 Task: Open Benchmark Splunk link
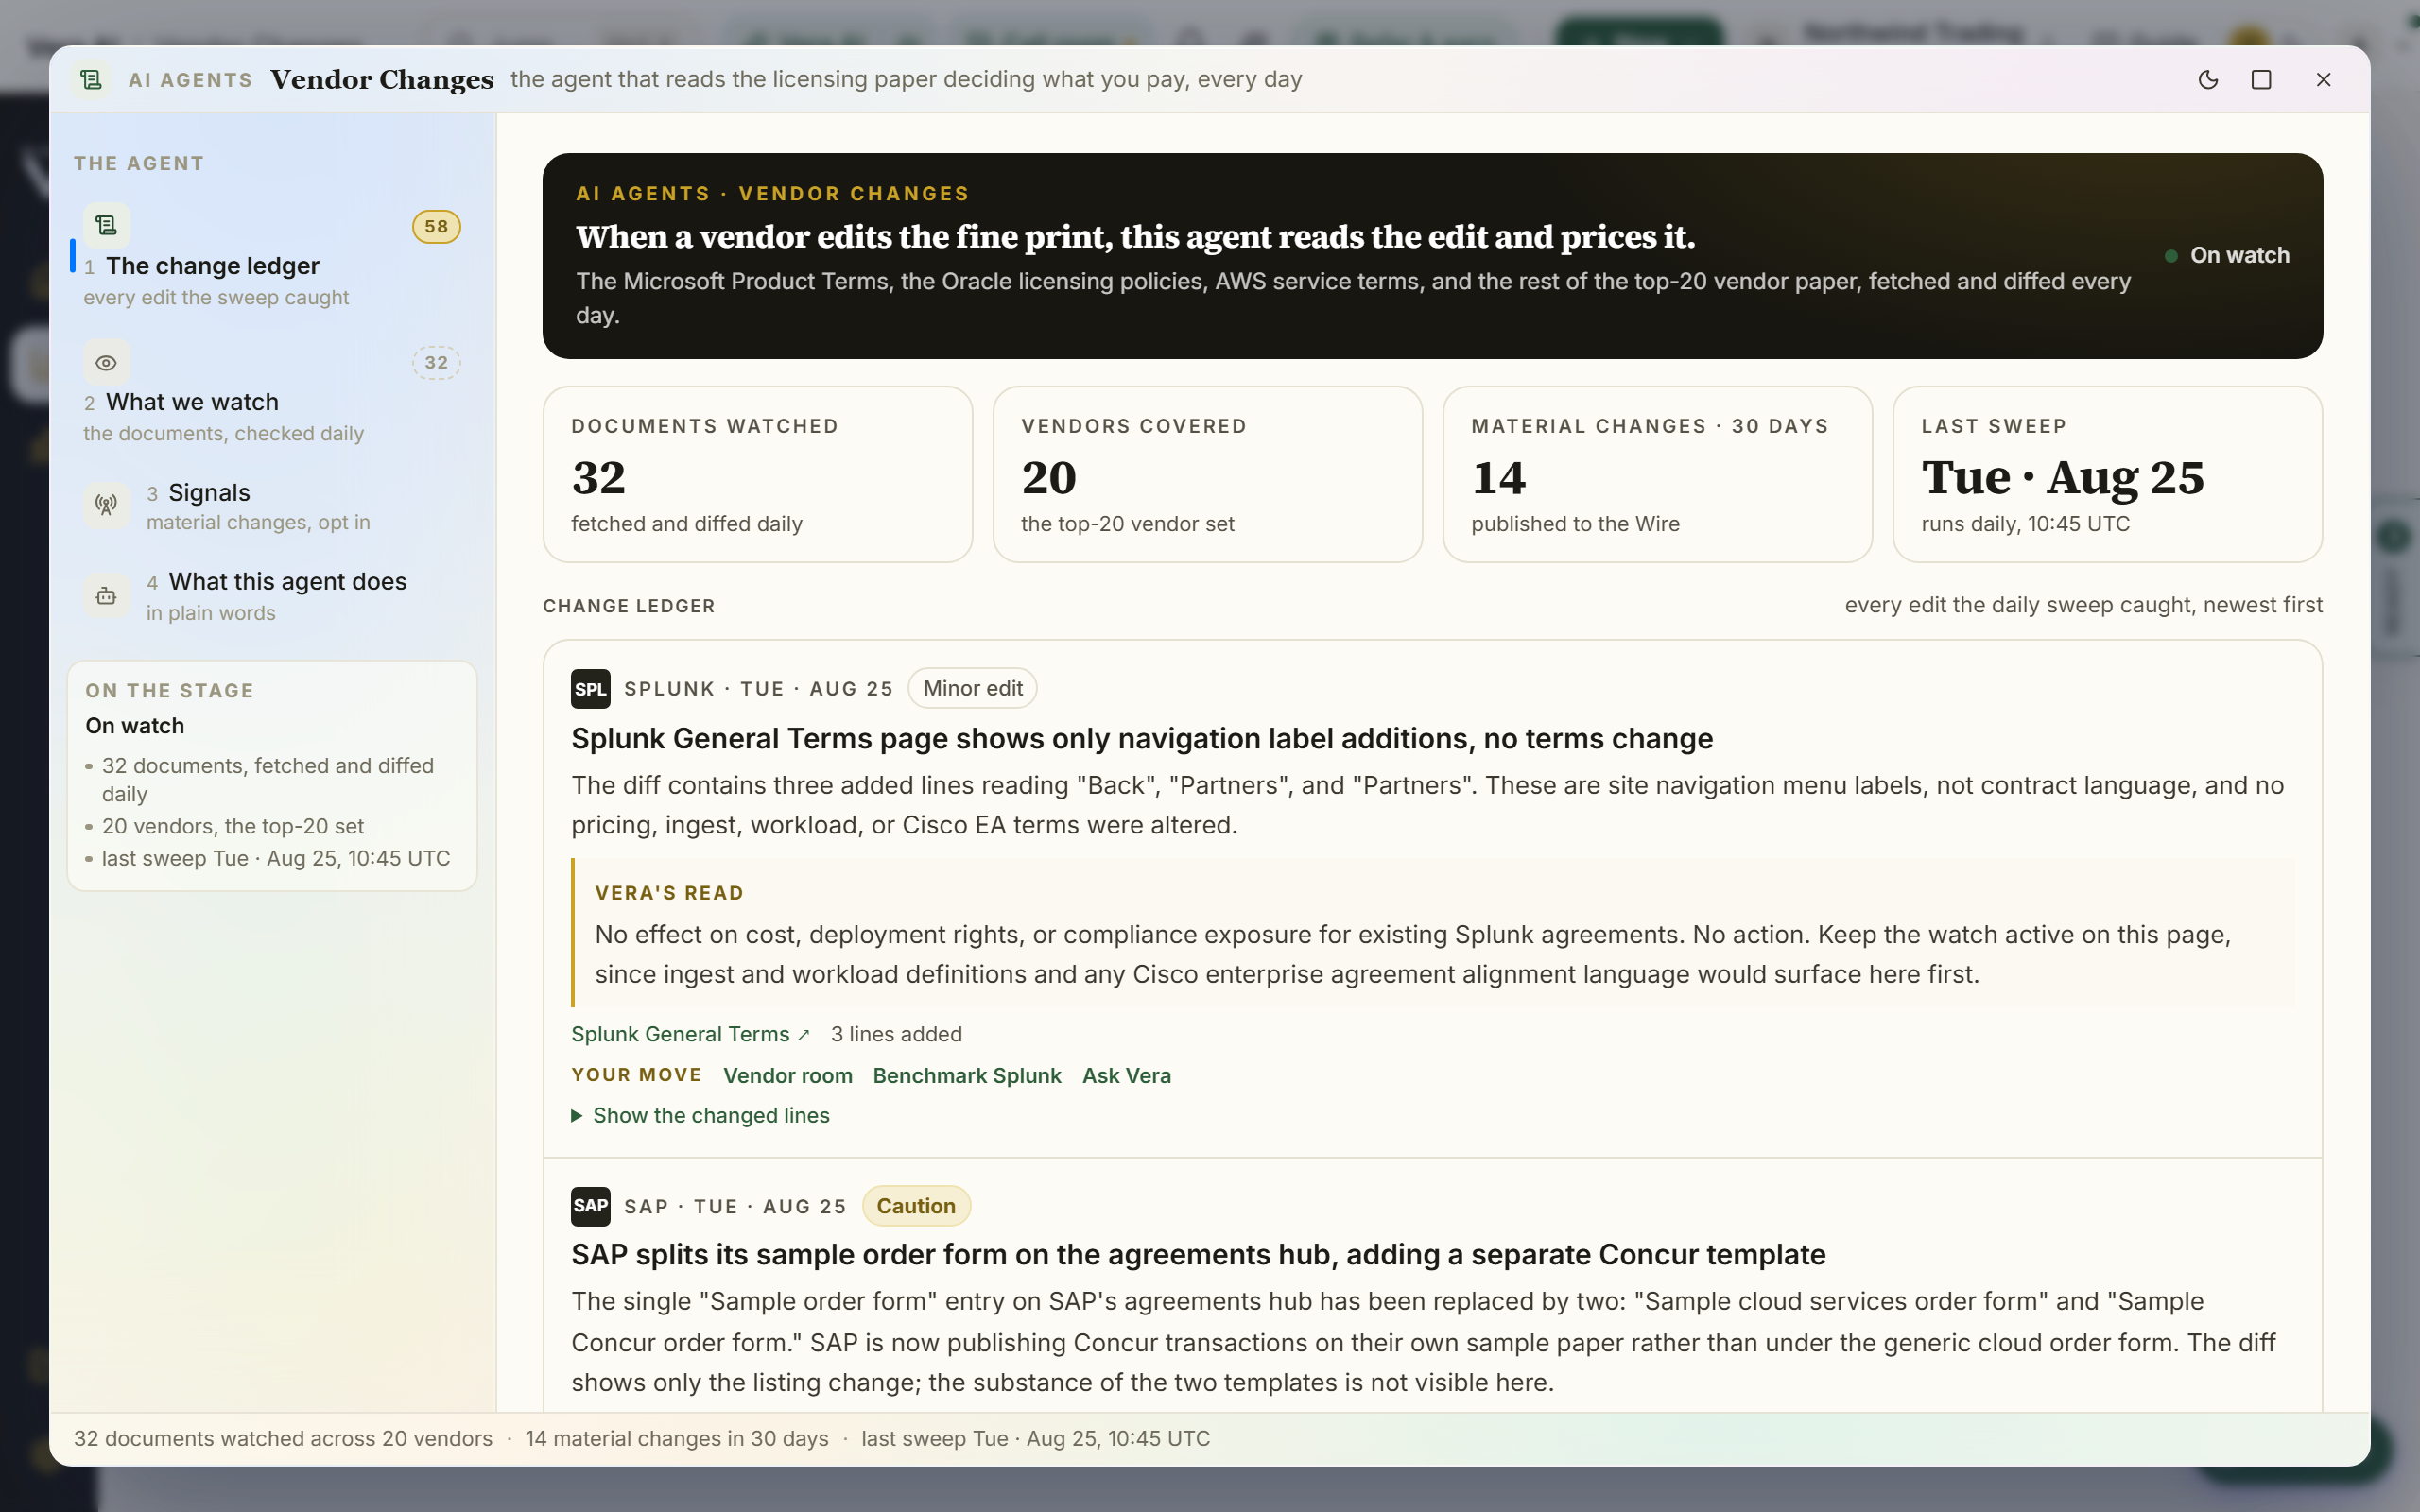click(967, 1076)
